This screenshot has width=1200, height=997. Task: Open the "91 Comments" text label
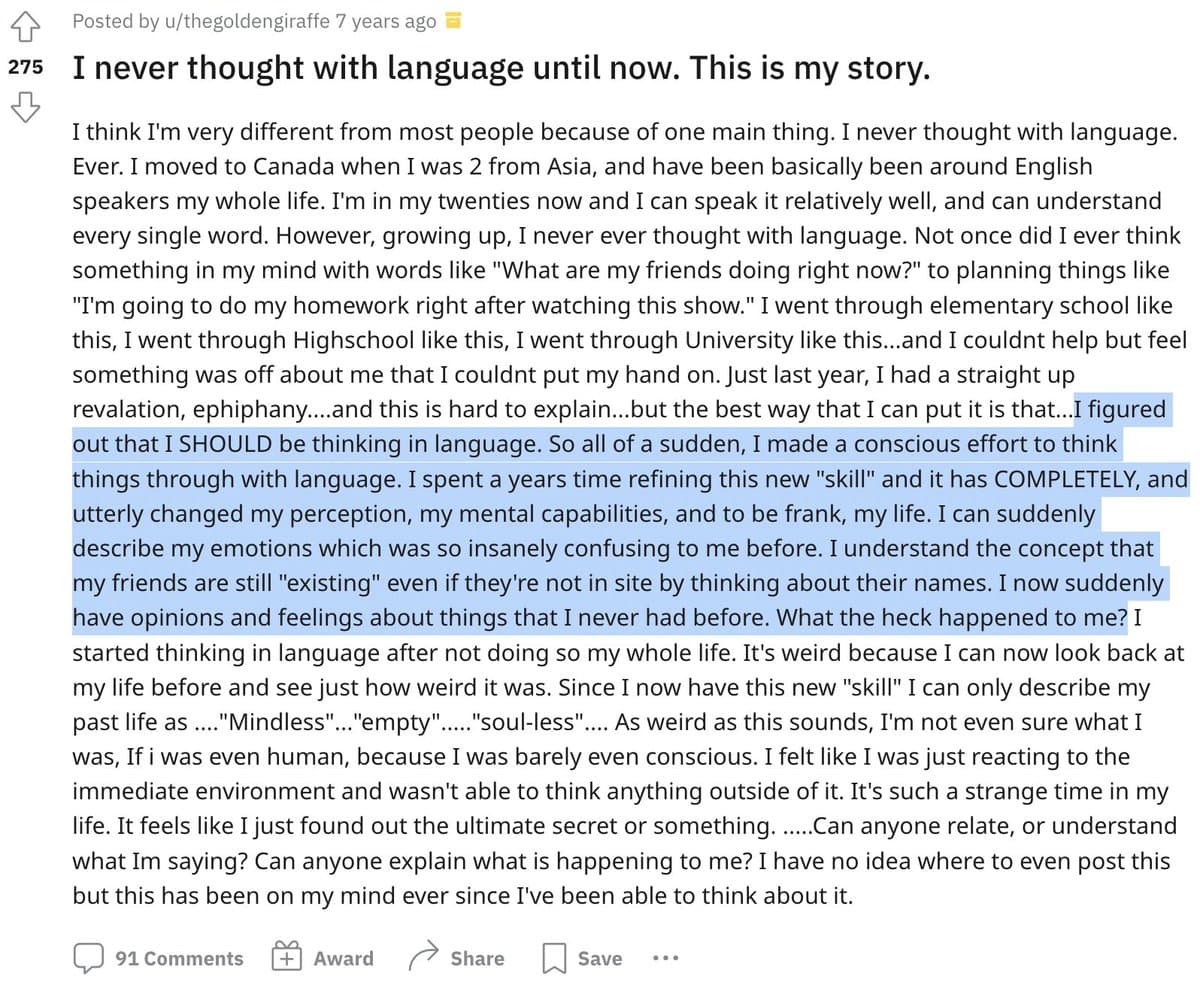click(179, 958)
